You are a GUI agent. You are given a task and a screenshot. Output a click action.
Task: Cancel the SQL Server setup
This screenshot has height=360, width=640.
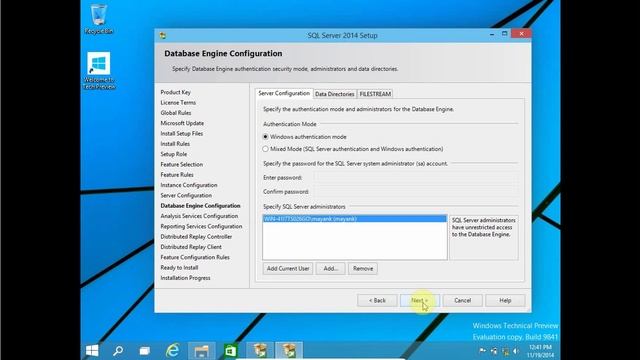[x=462, y=300]
